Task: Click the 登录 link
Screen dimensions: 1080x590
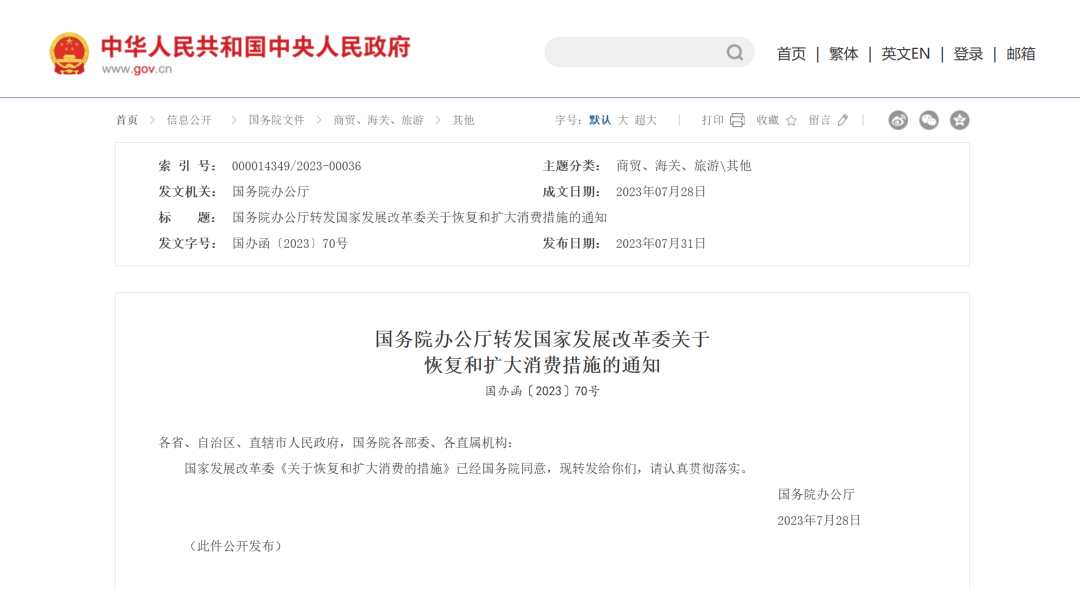Action: (968, 54)
